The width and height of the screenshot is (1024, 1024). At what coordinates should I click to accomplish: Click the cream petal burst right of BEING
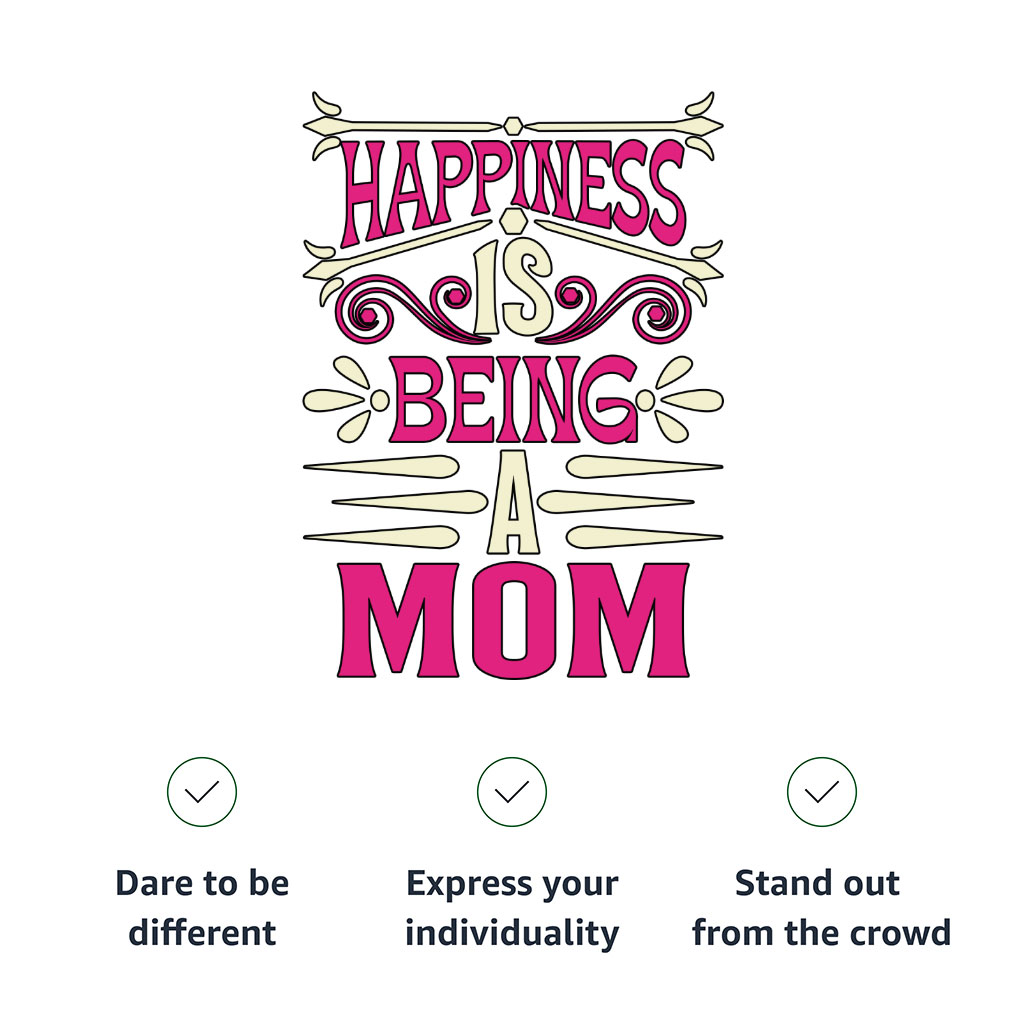(679, 400)
